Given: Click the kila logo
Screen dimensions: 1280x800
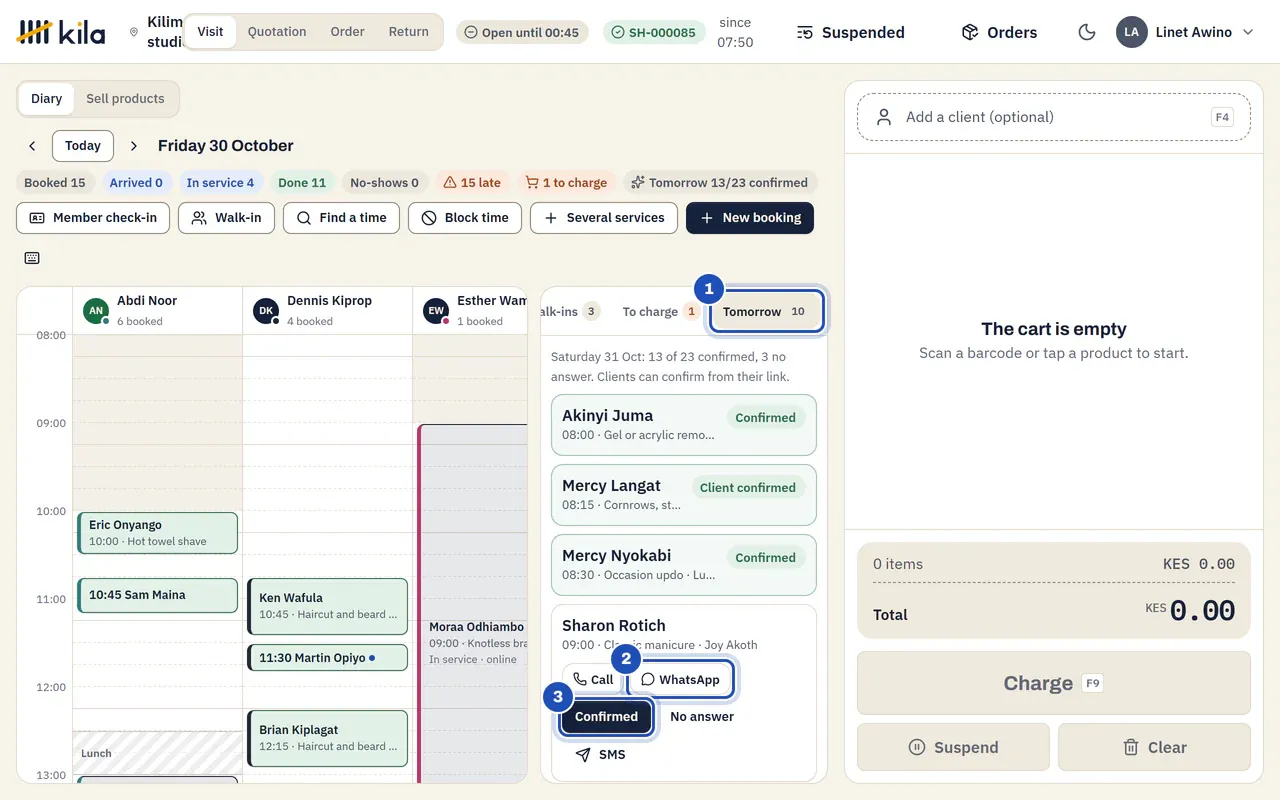Looking at the screenshot, I should (61, 32).
